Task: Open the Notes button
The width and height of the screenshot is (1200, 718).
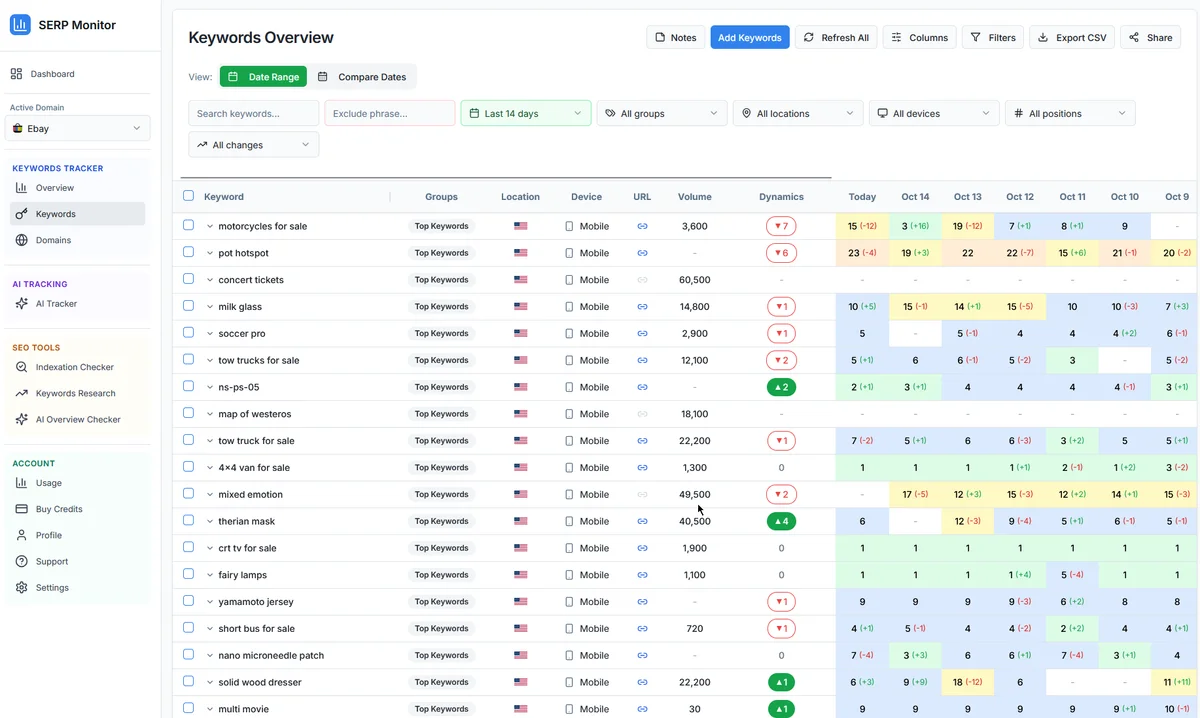Action: pyautogui.click(x=676, y=37)
